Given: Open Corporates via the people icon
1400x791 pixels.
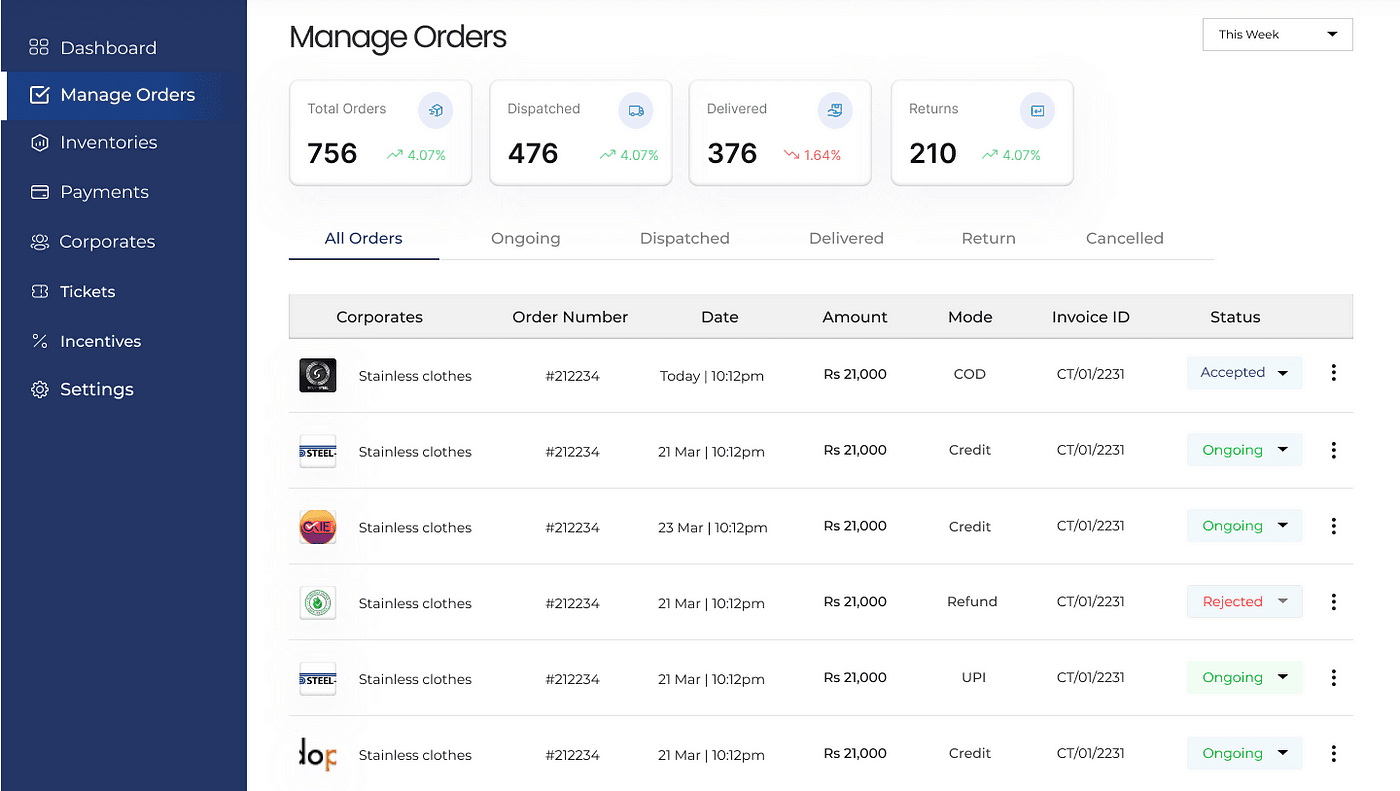Looking at the screenshot, I should [x=39, y=241].
